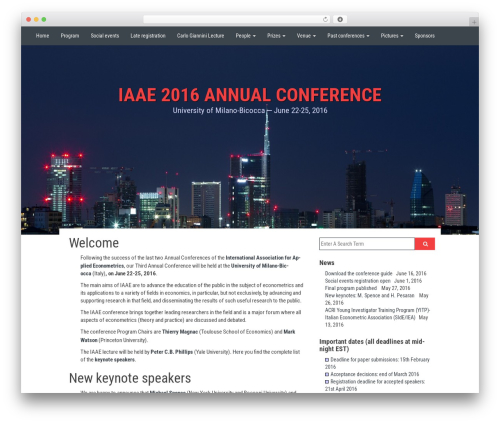Follow the keynote speakers link

pyautogui.click(x=115, y=360)
